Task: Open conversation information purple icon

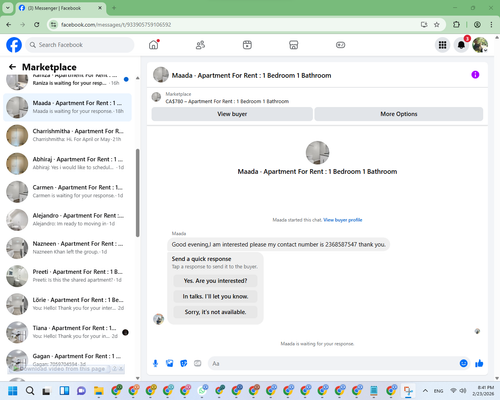Action: point(475,75)
